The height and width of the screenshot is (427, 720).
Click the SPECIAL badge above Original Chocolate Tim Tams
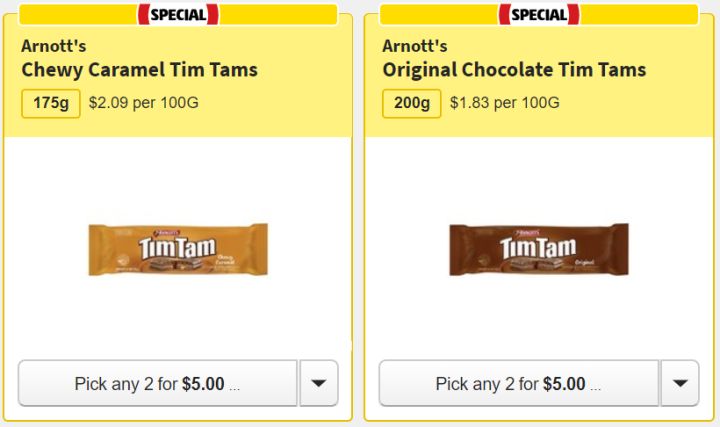point(539,14)
